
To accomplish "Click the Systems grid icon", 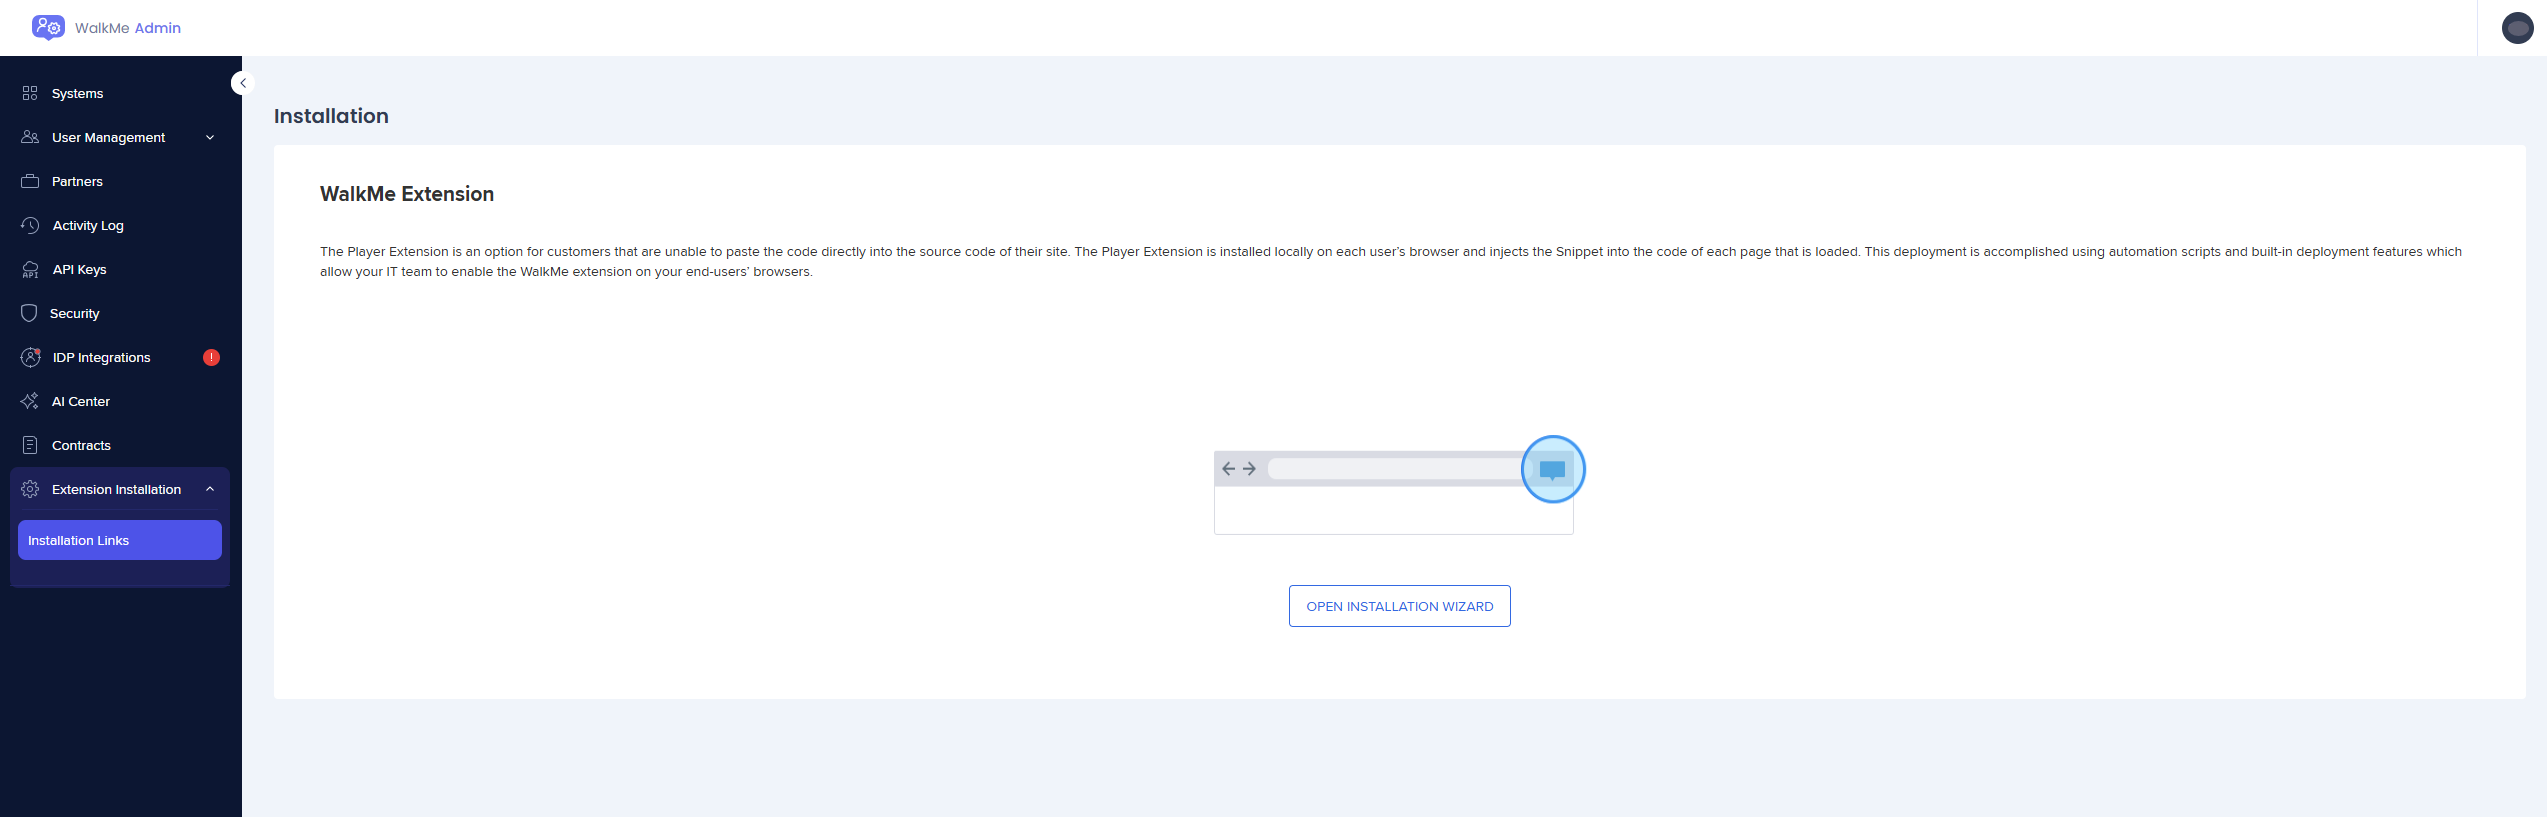I will coord(30,93).
